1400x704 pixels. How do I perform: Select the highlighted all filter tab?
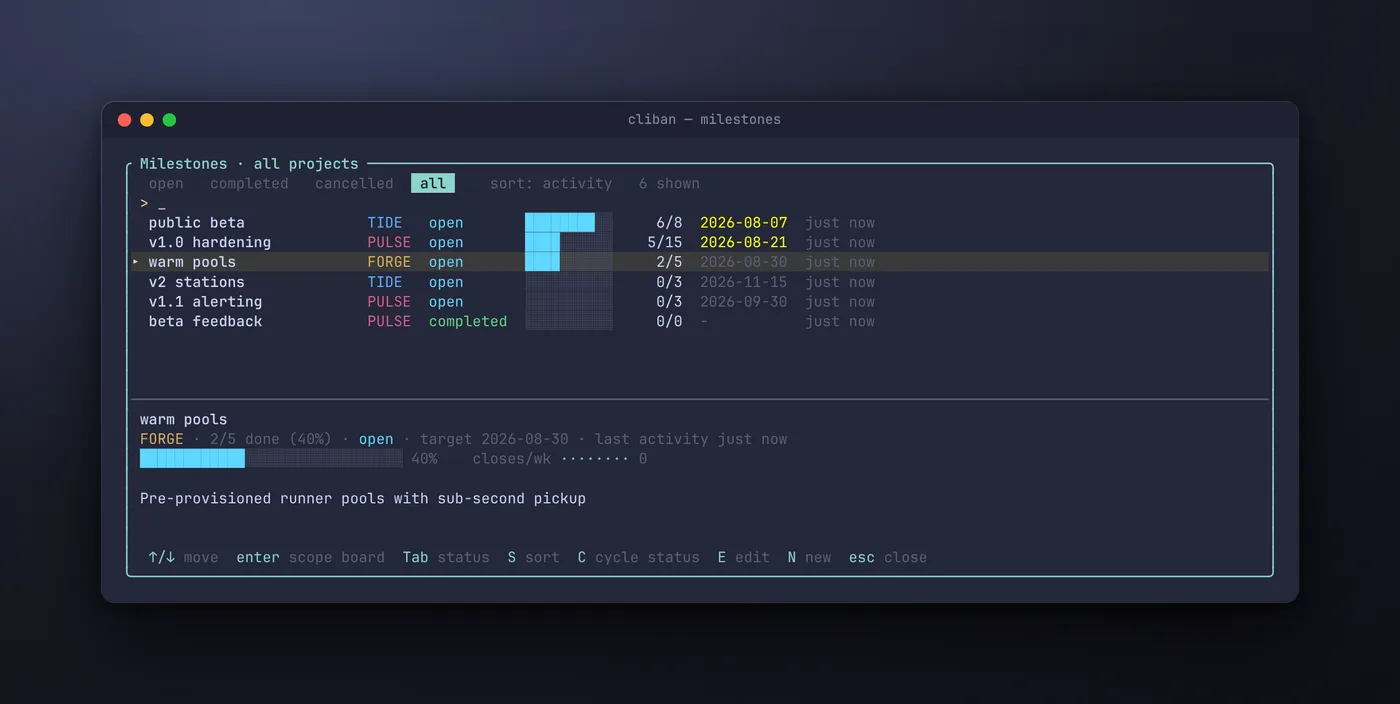[x=433, y=184]
